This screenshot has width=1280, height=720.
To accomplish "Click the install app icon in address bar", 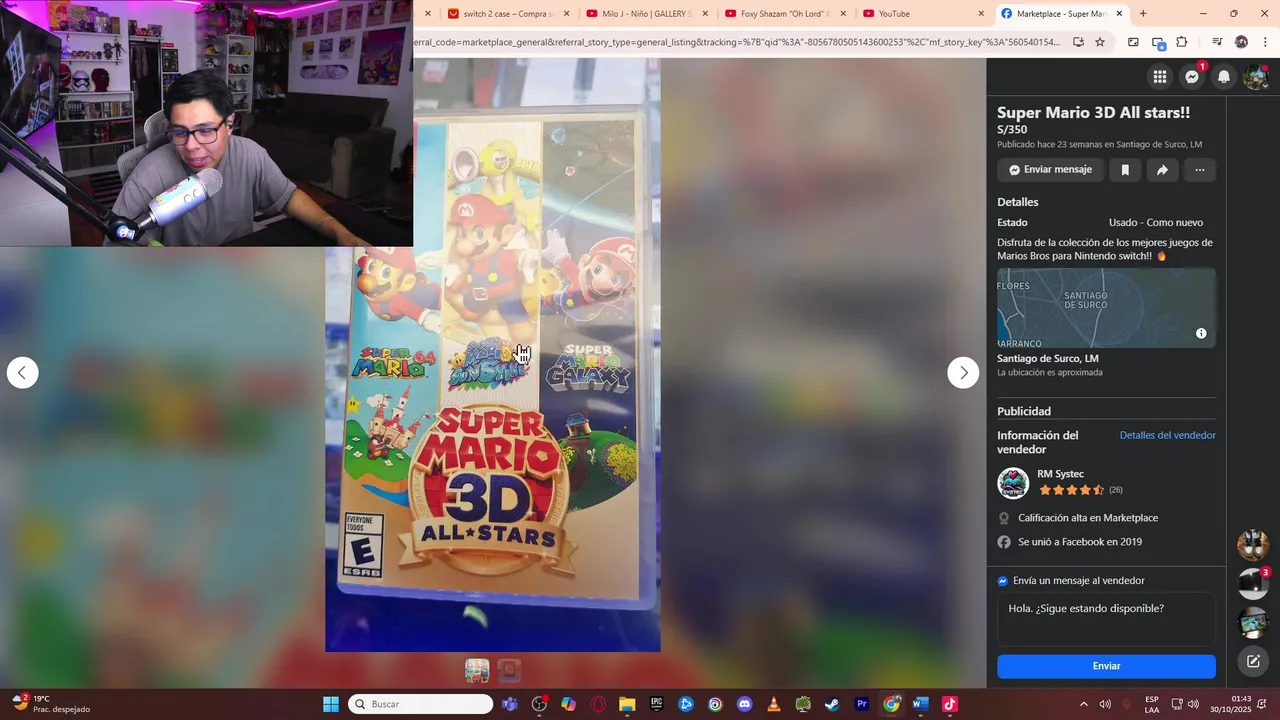I will (x=1078, y=42).
